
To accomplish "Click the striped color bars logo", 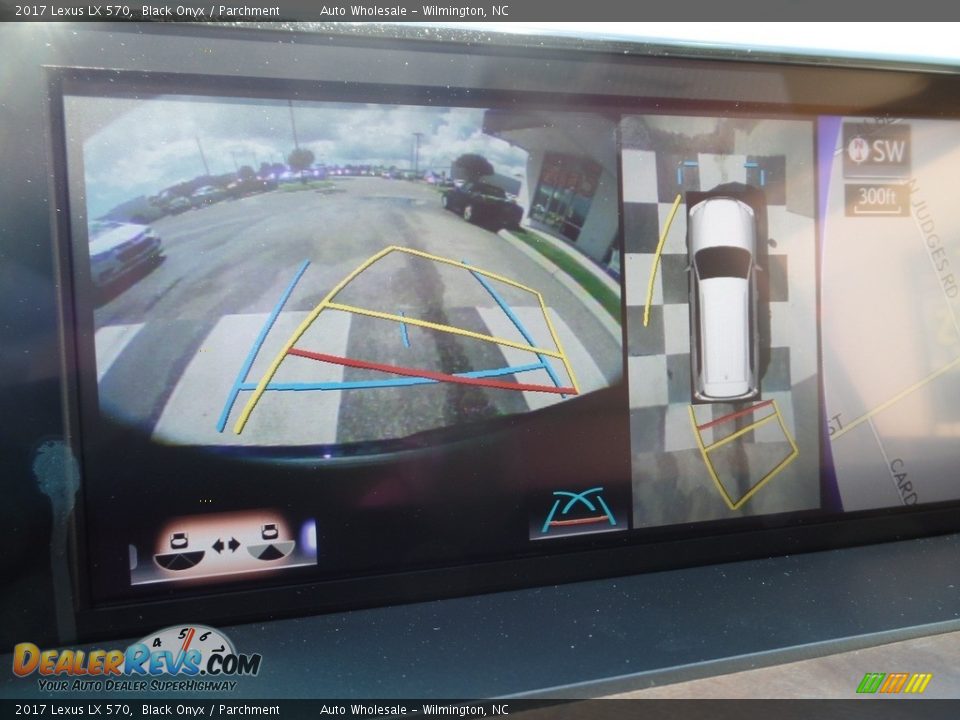I will (x=893, y=683).
